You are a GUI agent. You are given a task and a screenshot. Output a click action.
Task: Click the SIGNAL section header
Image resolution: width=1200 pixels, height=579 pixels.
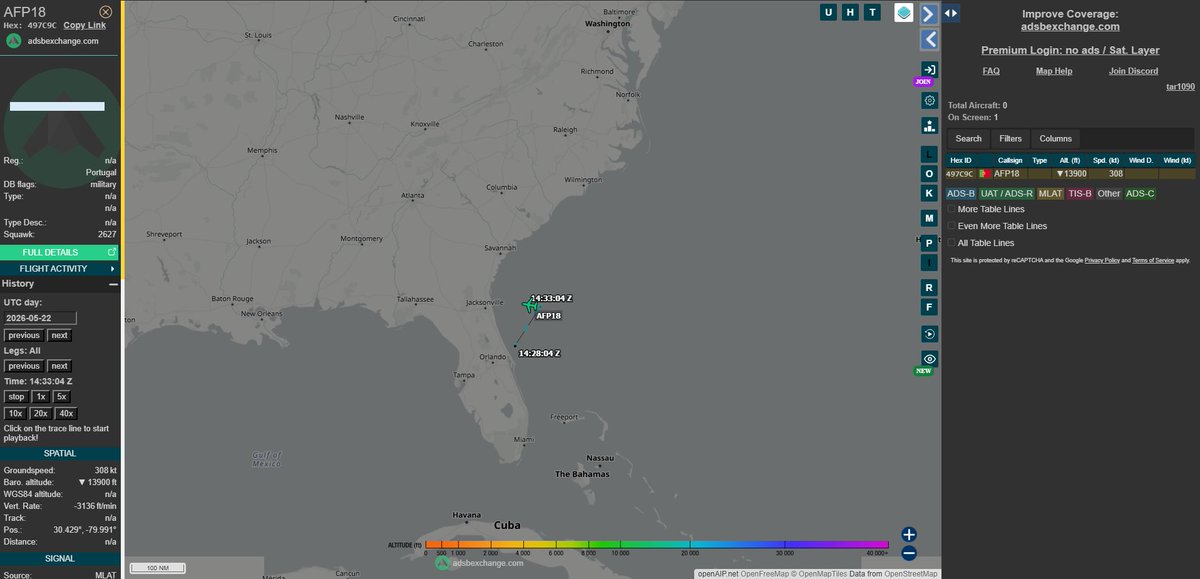59,559
